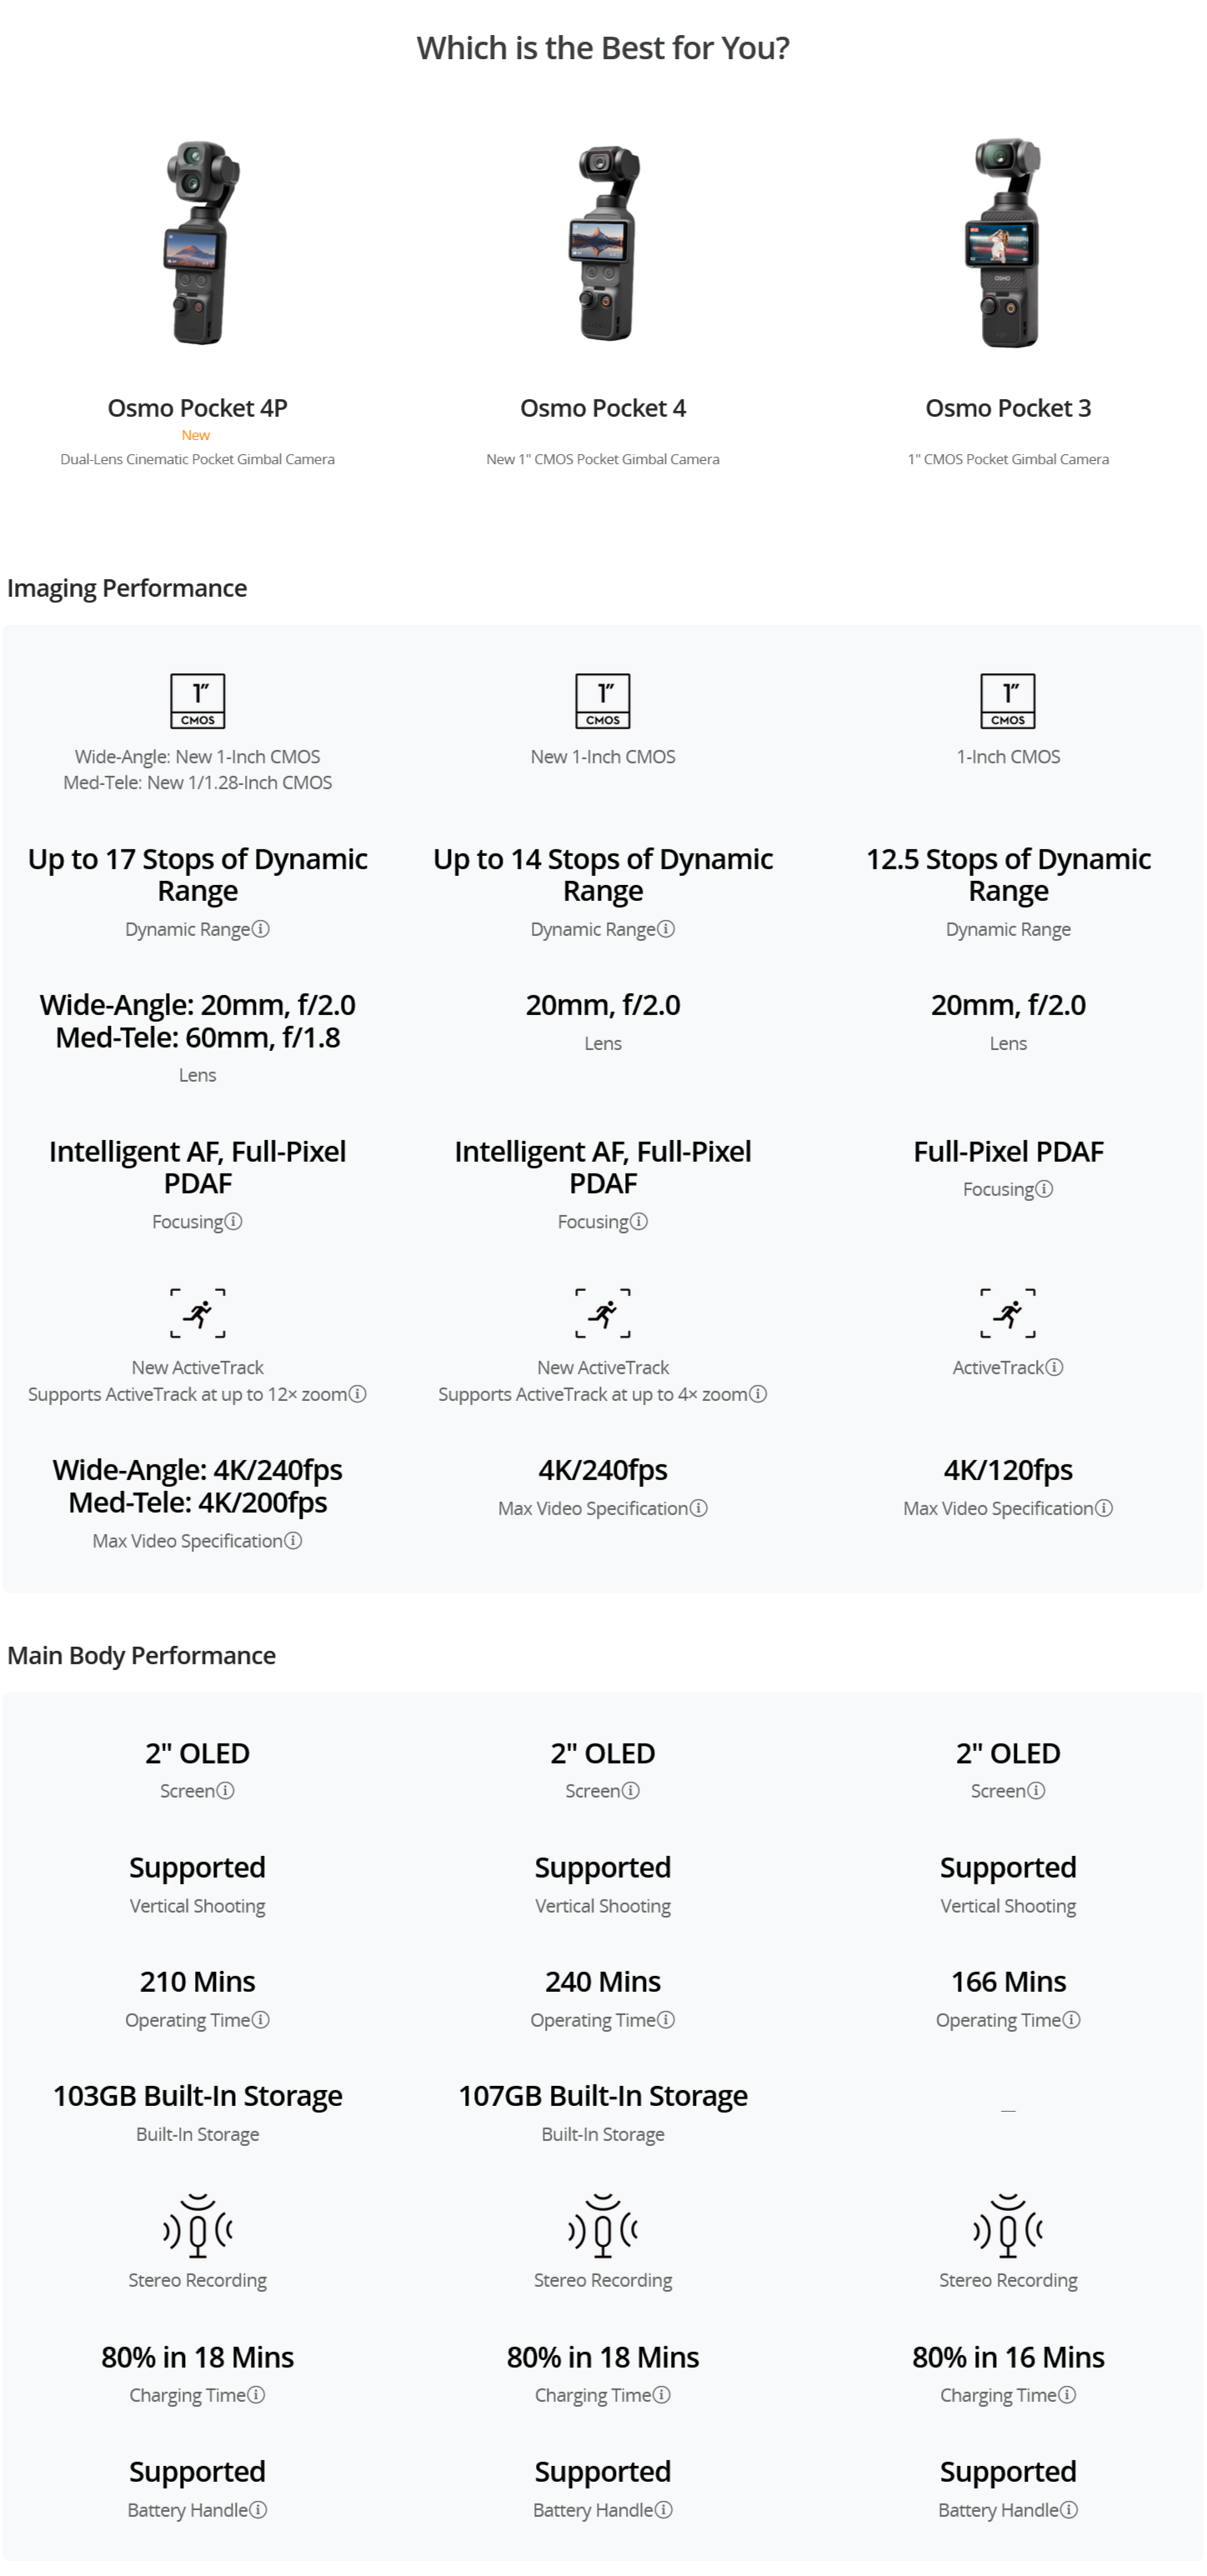Screen dimensions: 1207x2576
Task: Click info icon beside Osmo Pocket 4 Dynamic Range
Action: click(666, 929)
